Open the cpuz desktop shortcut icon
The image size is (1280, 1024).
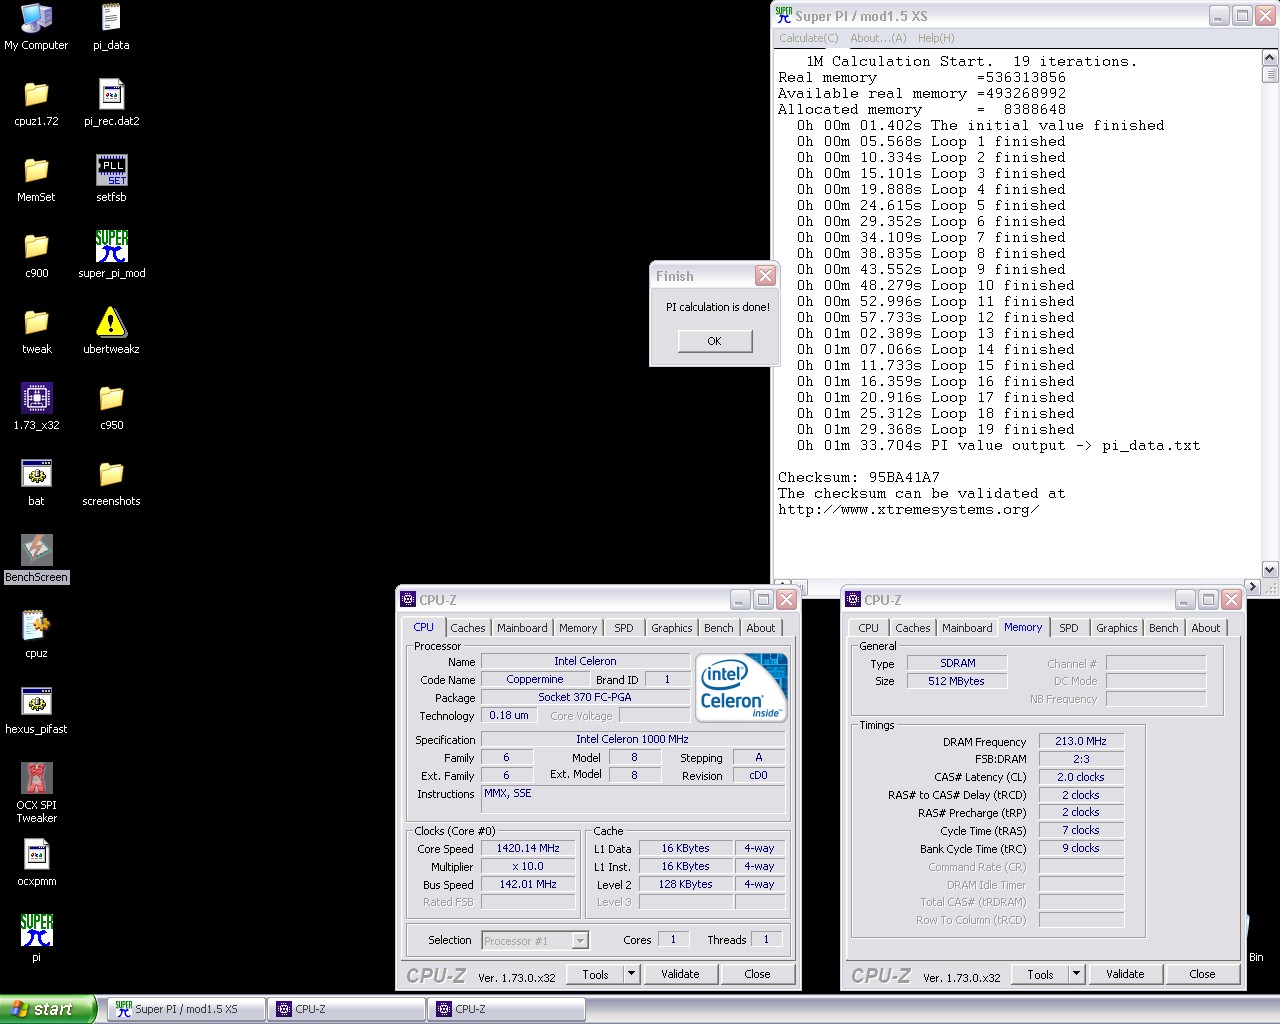[x=36, y=626]
